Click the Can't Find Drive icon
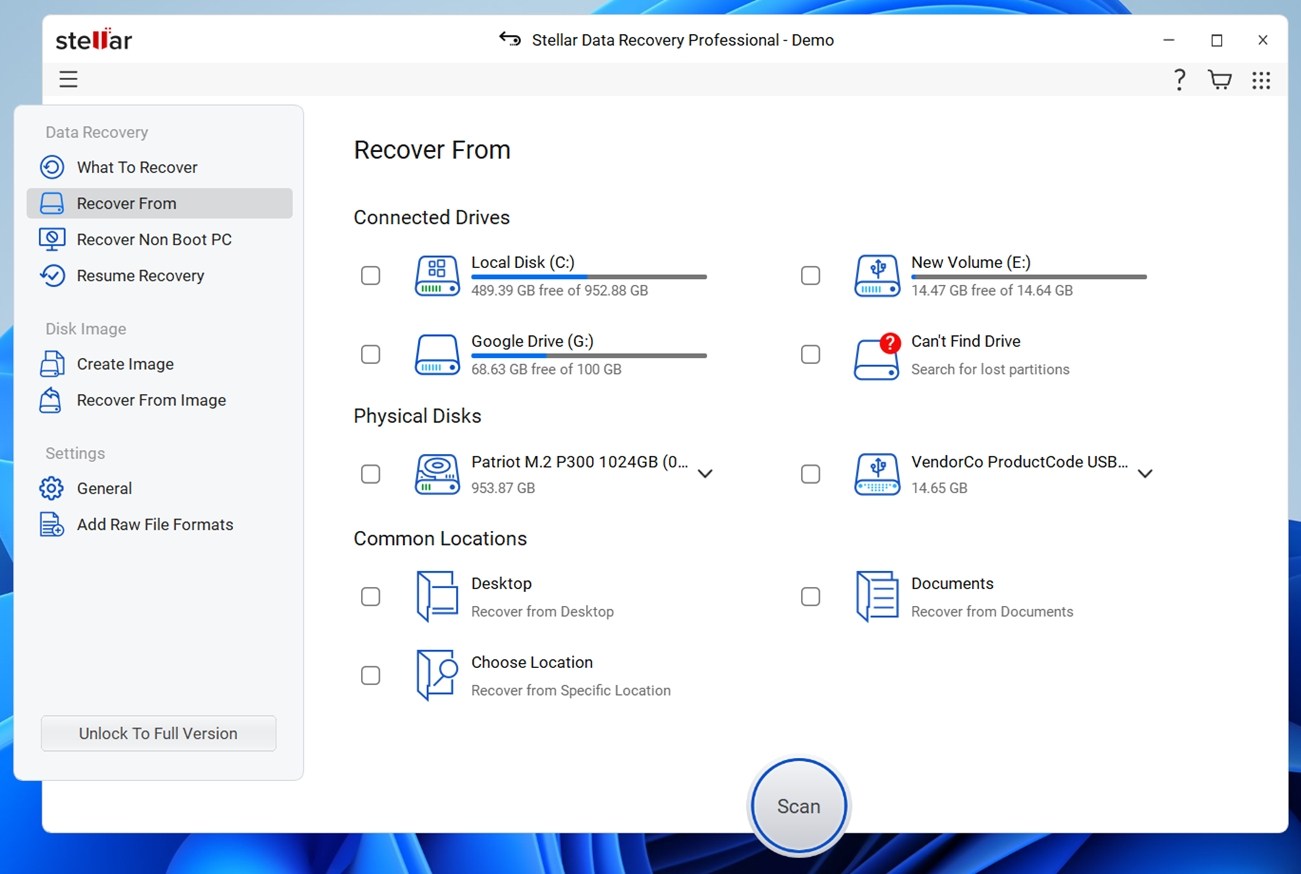1301x874 pixels. point(877,355)
